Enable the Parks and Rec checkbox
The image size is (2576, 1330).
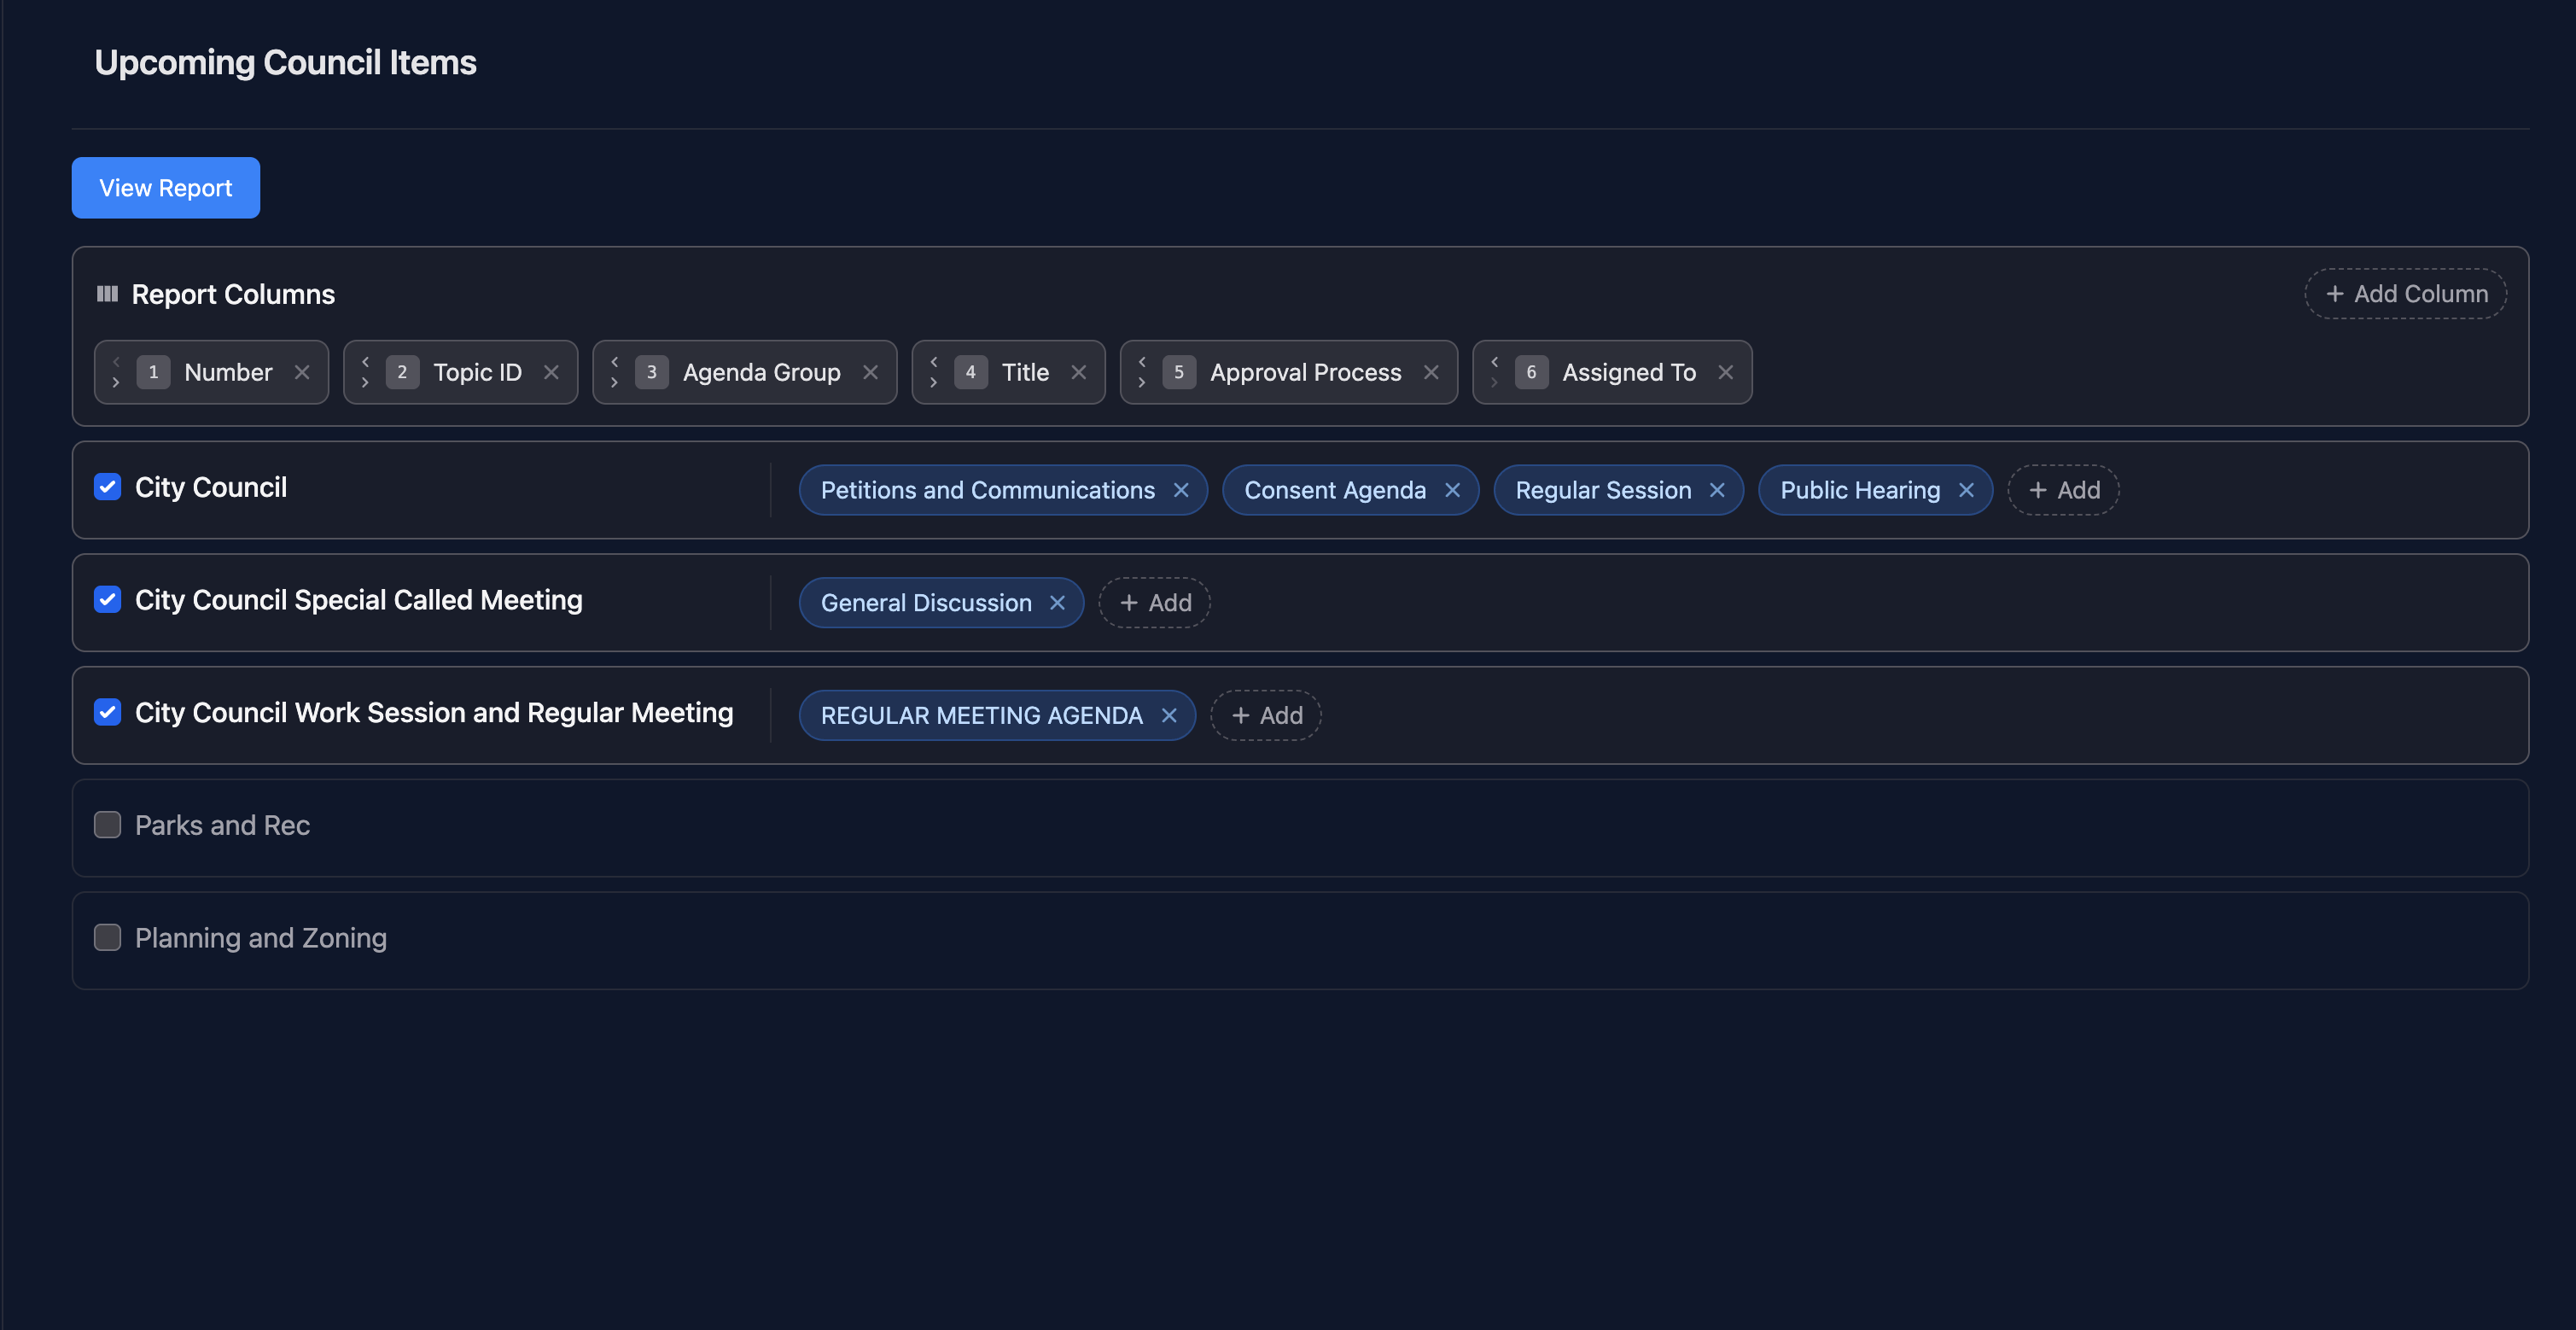coord(108,825)
